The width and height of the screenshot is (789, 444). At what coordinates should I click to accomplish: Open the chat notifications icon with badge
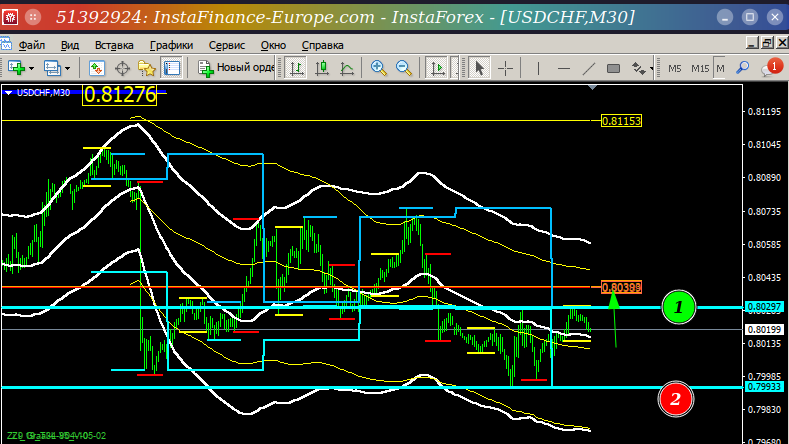click(771, 67)
